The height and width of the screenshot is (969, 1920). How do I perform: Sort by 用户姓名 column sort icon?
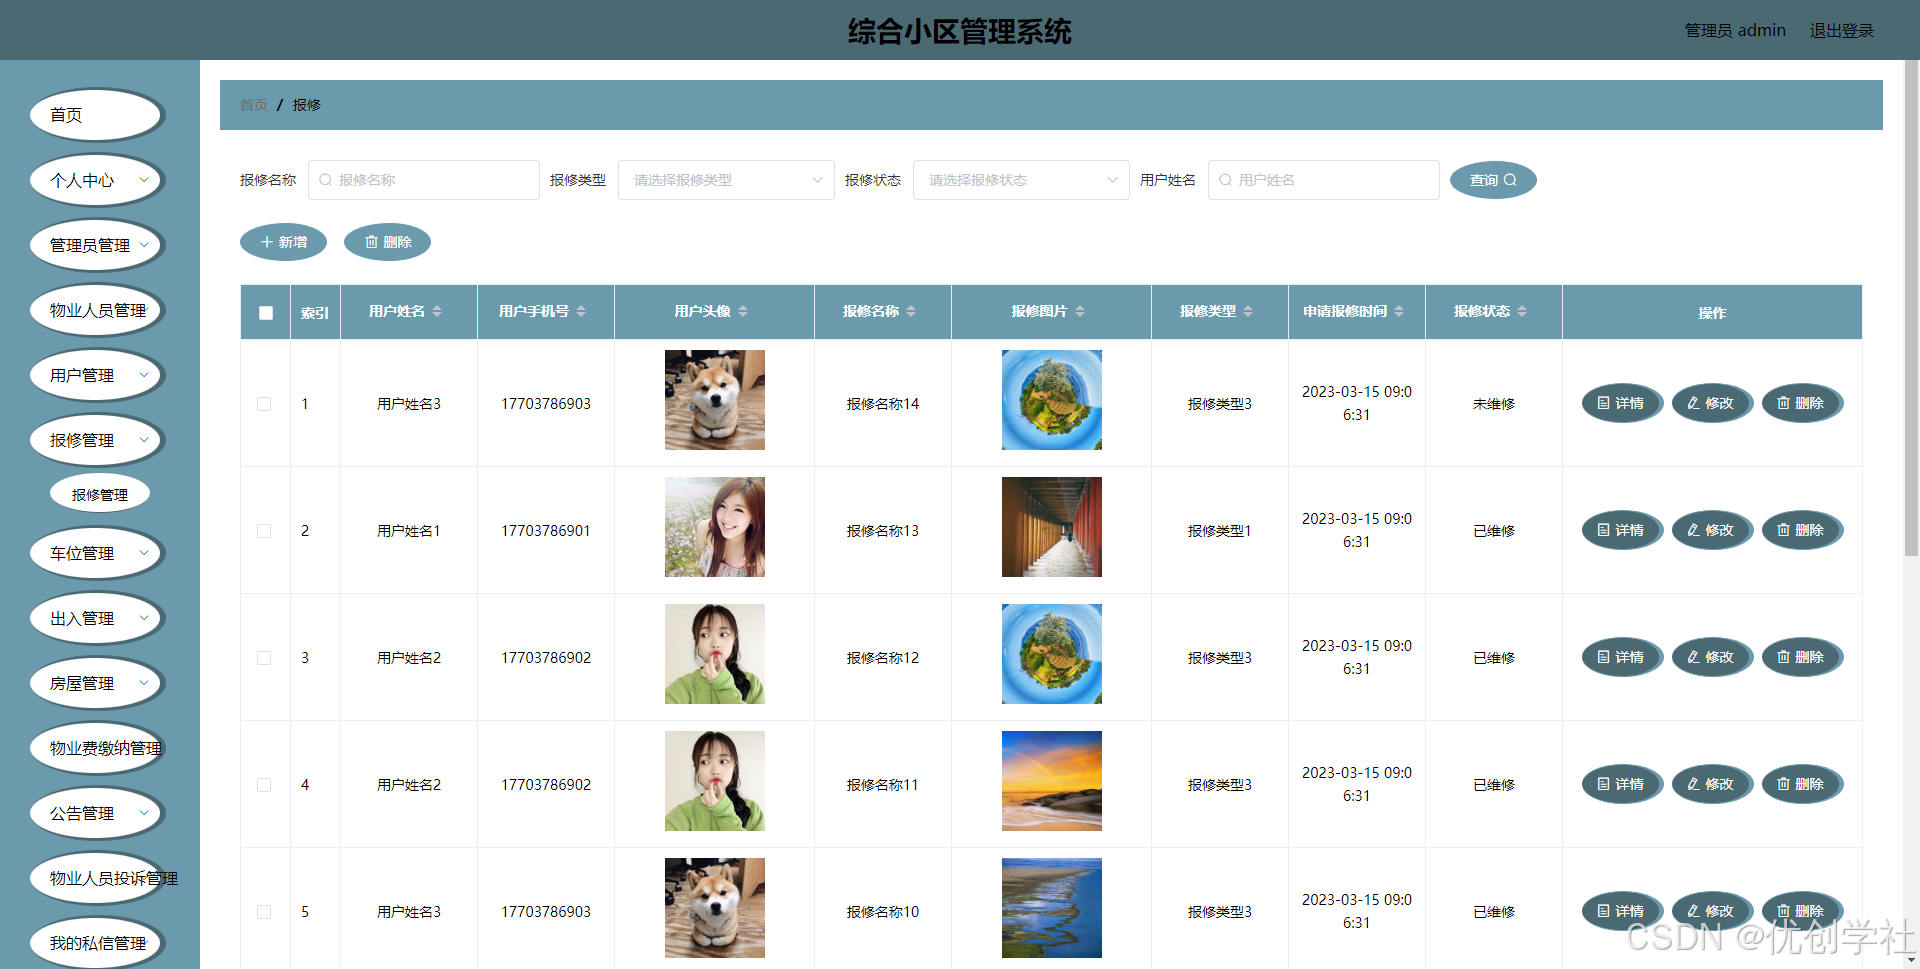437,312
